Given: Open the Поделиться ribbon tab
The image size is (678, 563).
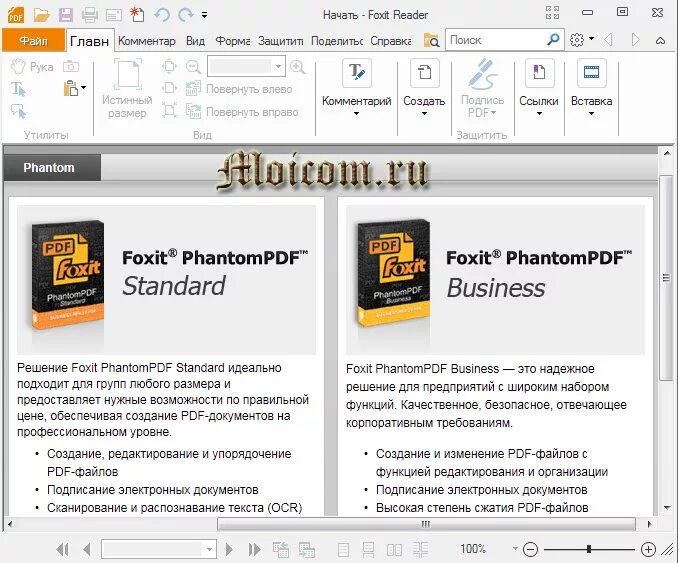Looking at the screenshot, I should [337, 41].
